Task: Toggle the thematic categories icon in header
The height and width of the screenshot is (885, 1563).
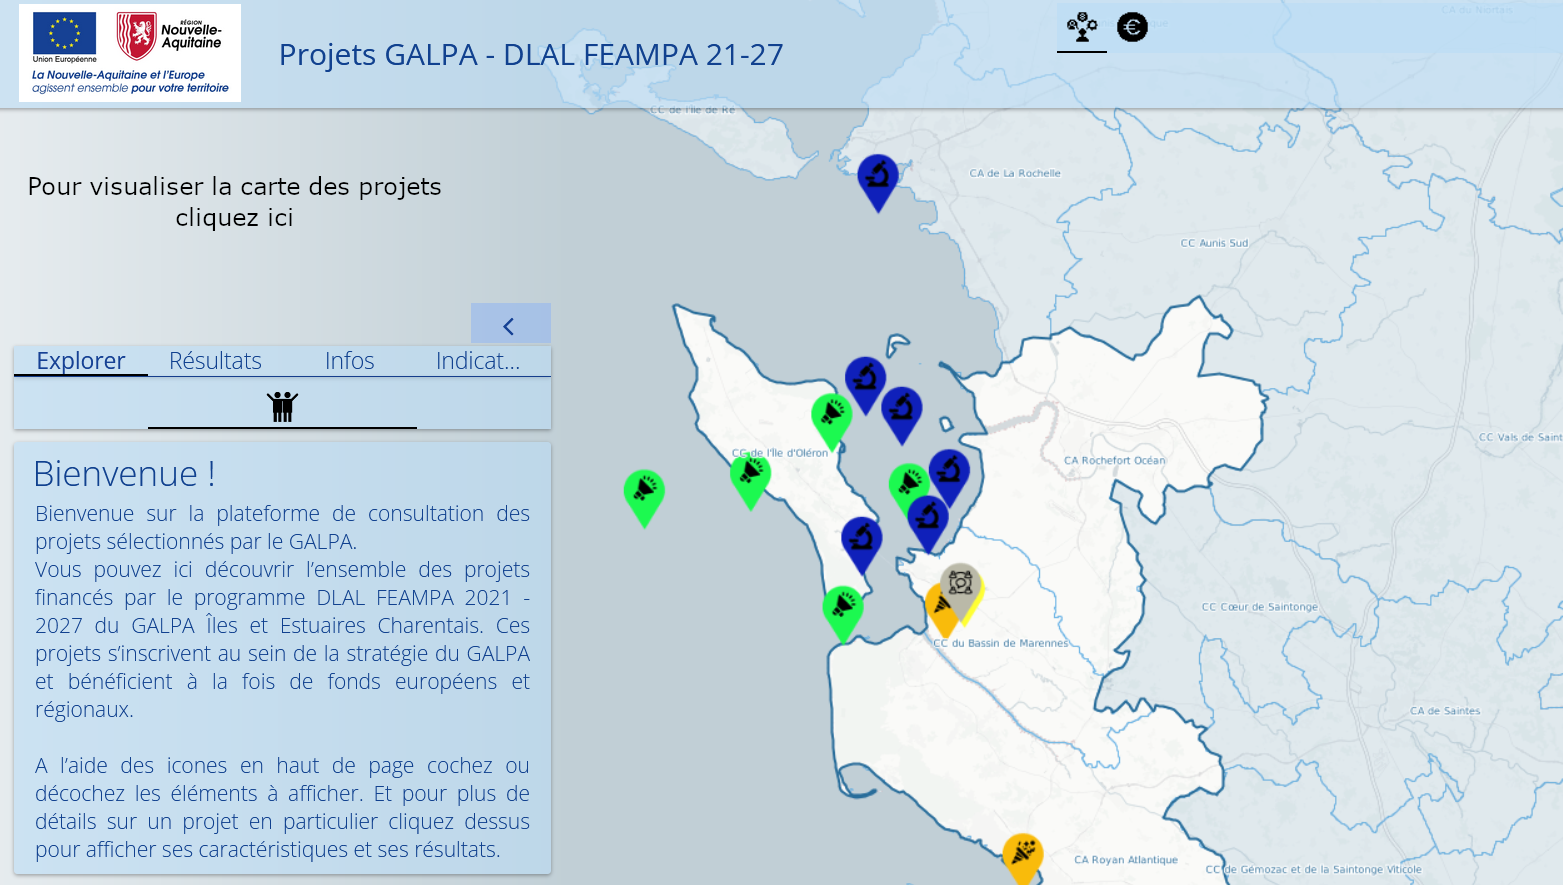Action: (1082, 27)
